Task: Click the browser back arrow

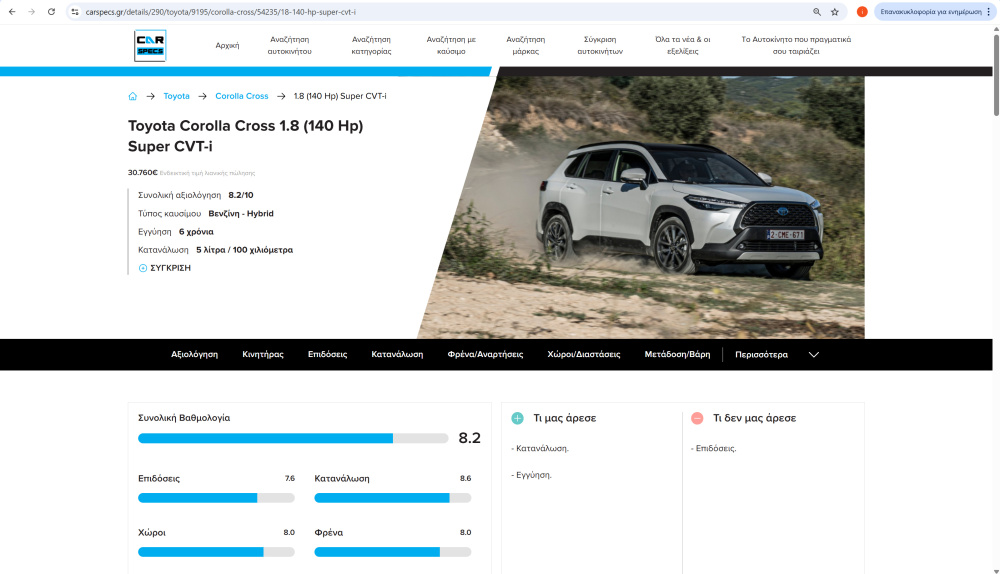Action: tap(11, 12)
